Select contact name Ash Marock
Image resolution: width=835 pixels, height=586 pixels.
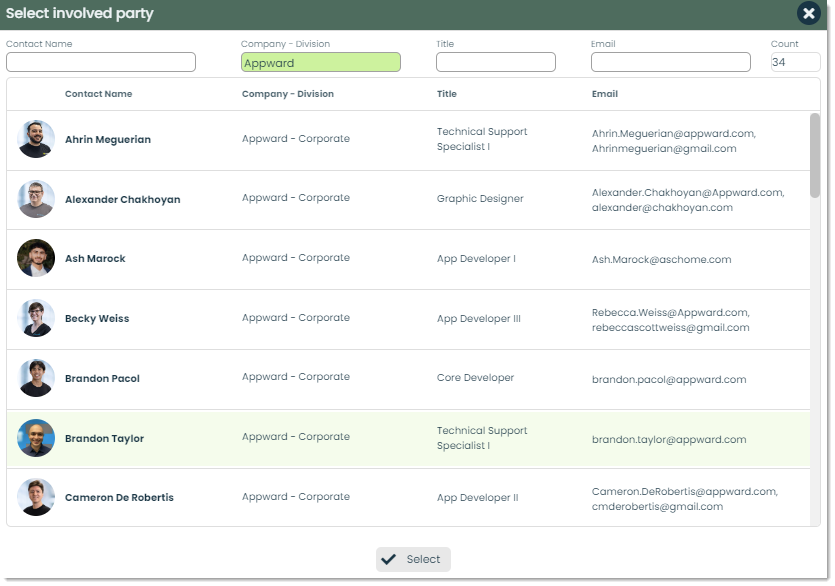[95, 259]
